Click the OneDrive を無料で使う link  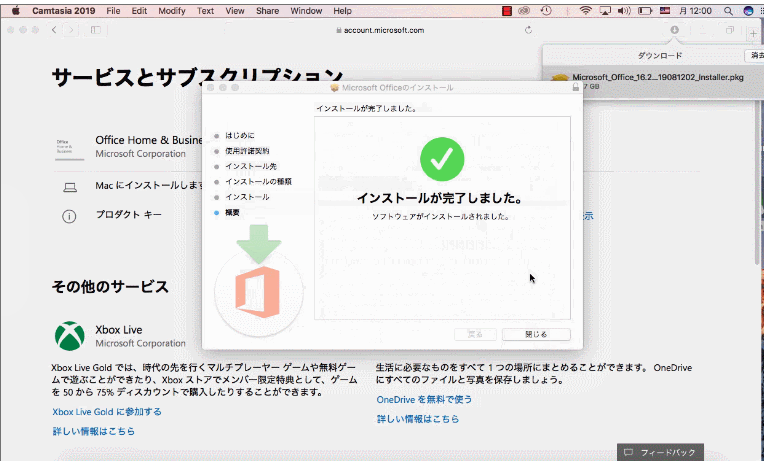point(424,400)
